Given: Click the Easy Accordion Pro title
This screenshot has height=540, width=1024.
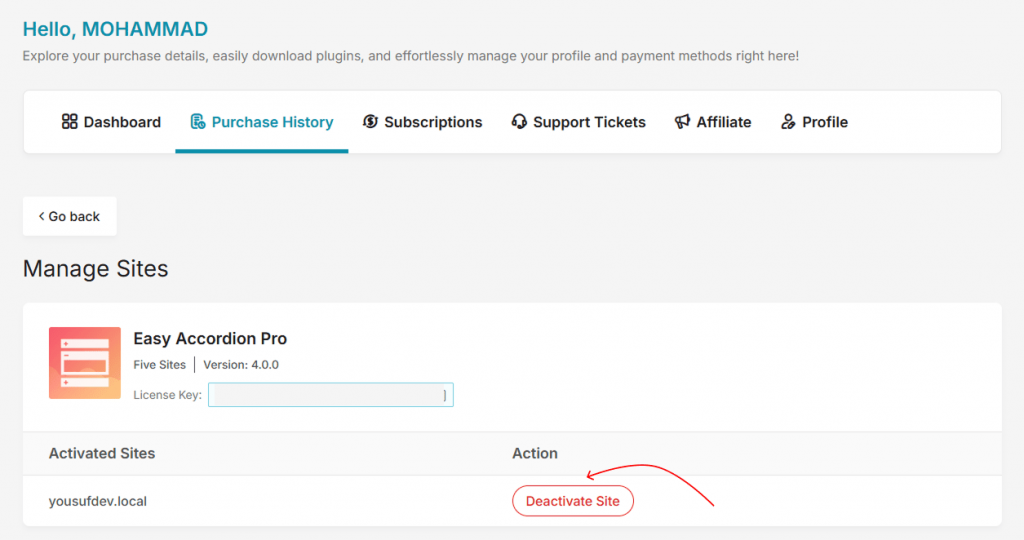Looking at the screenshot, I should pos(210,338).
